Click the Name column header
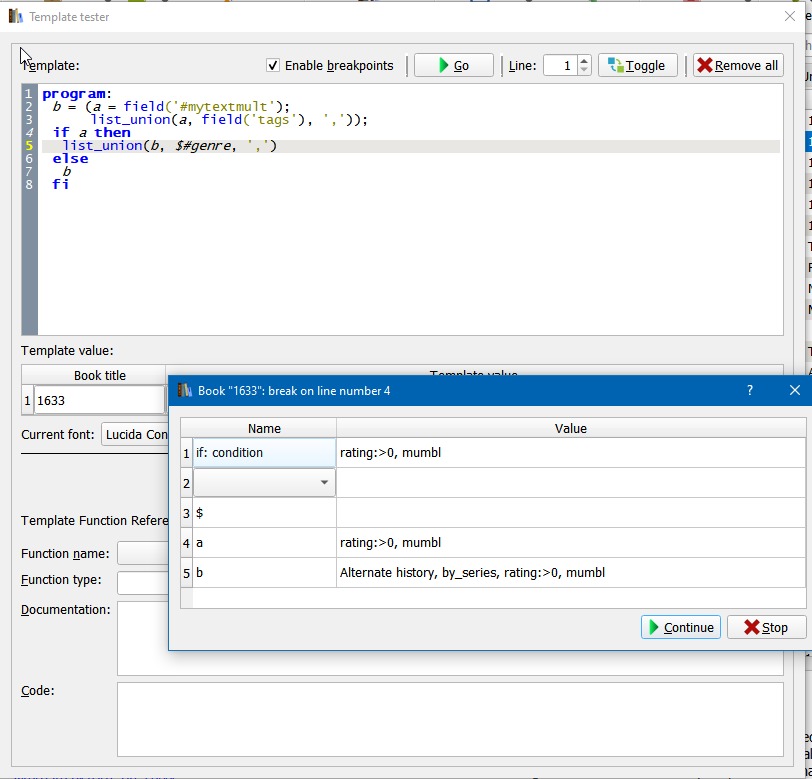The width and height of the screenshot is (812, 779). point(264,428)
